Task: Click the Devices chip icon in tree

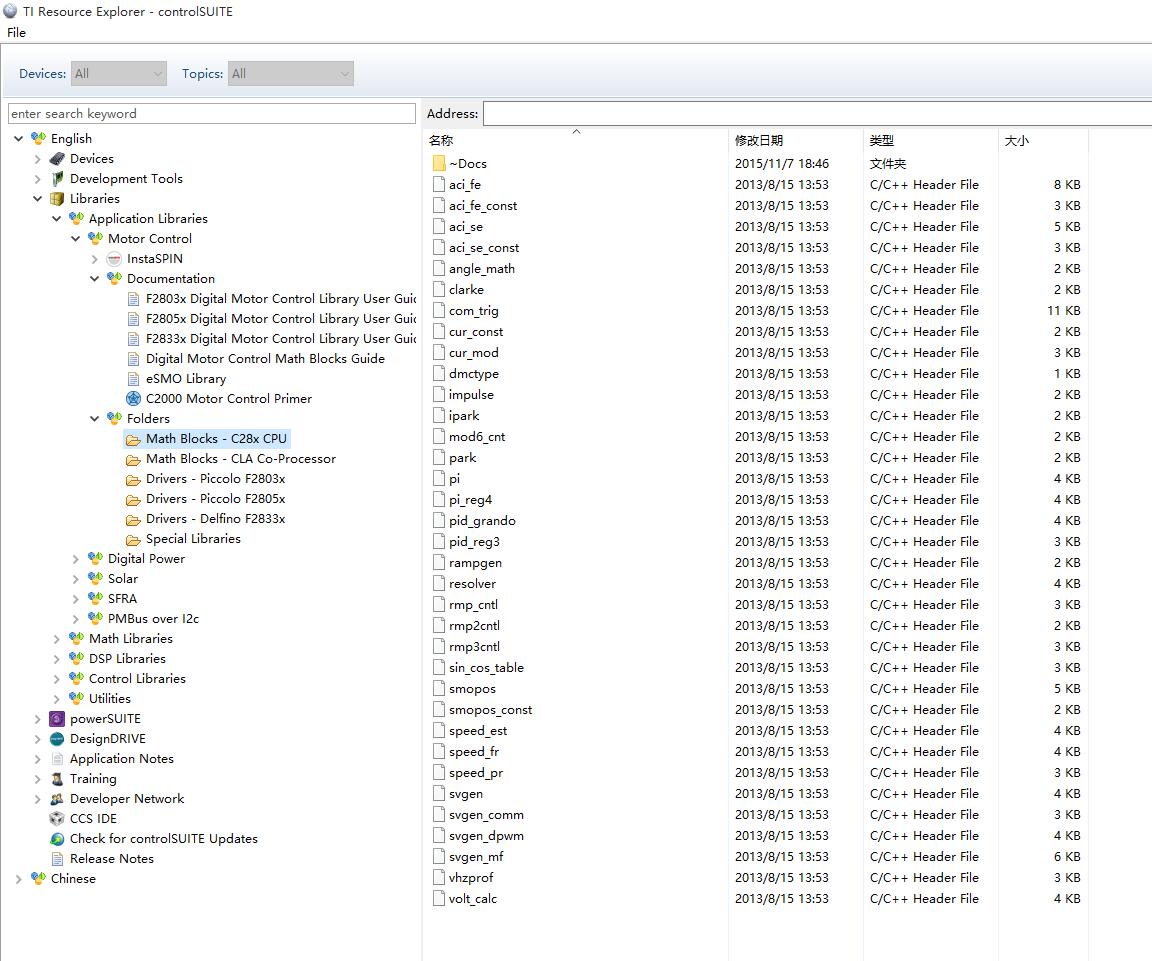Action: click(x=57, y=159)
